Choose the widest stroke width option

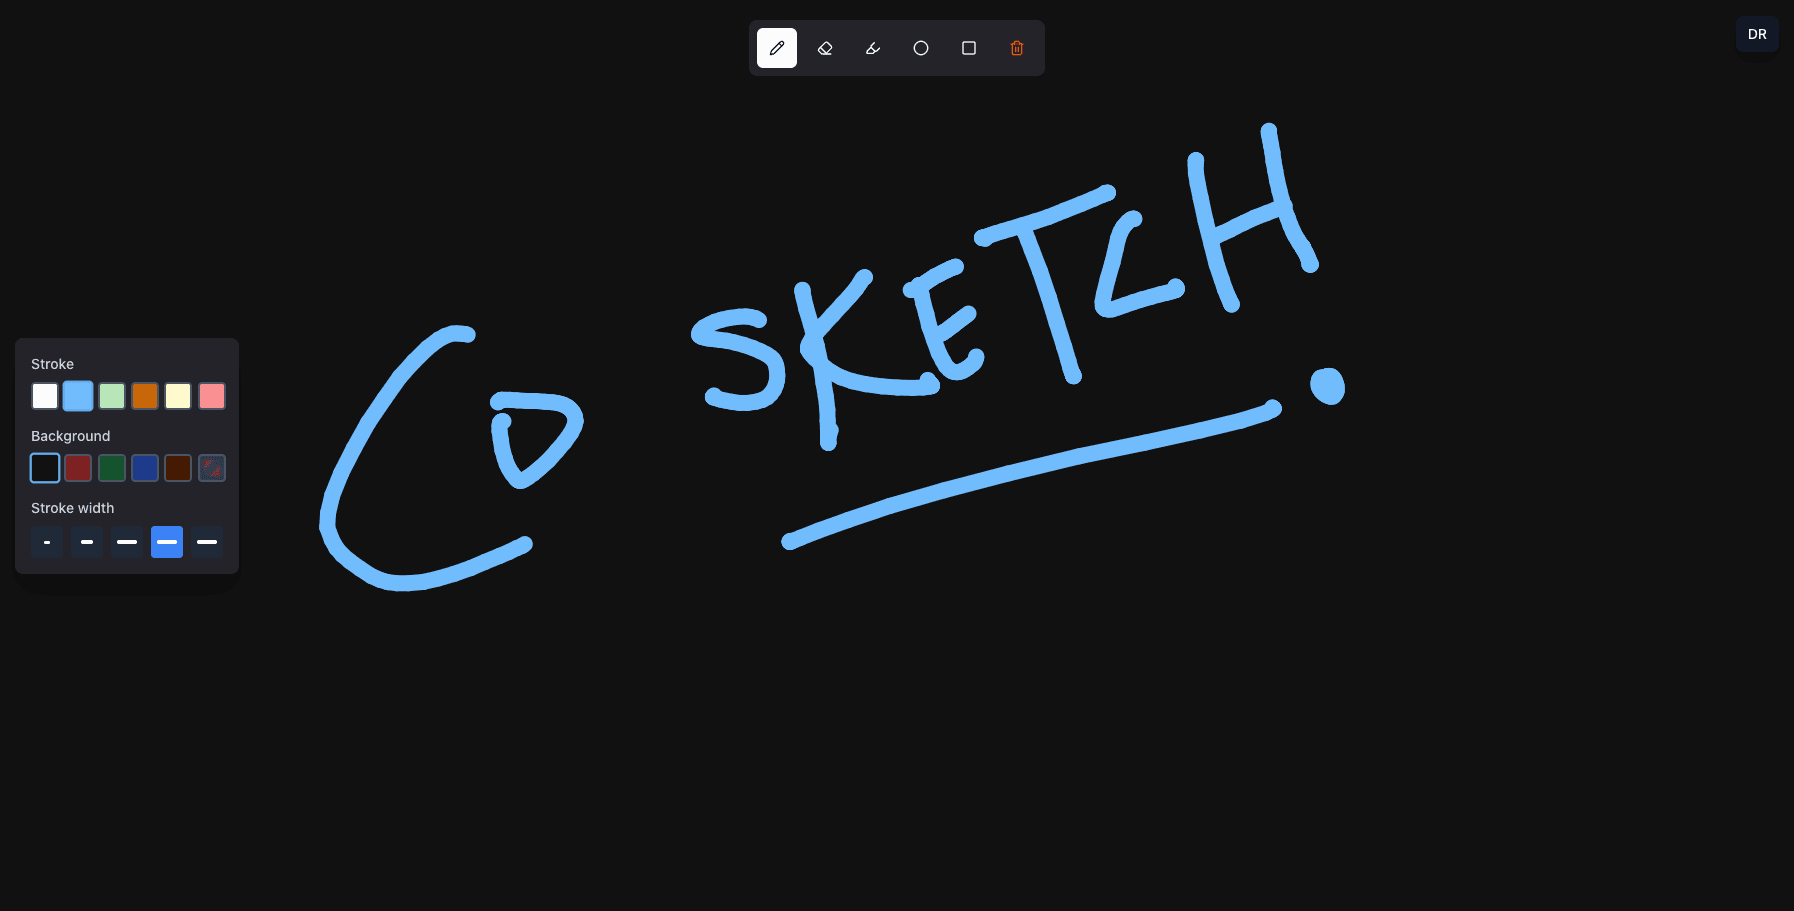click(x=207, y=542)
